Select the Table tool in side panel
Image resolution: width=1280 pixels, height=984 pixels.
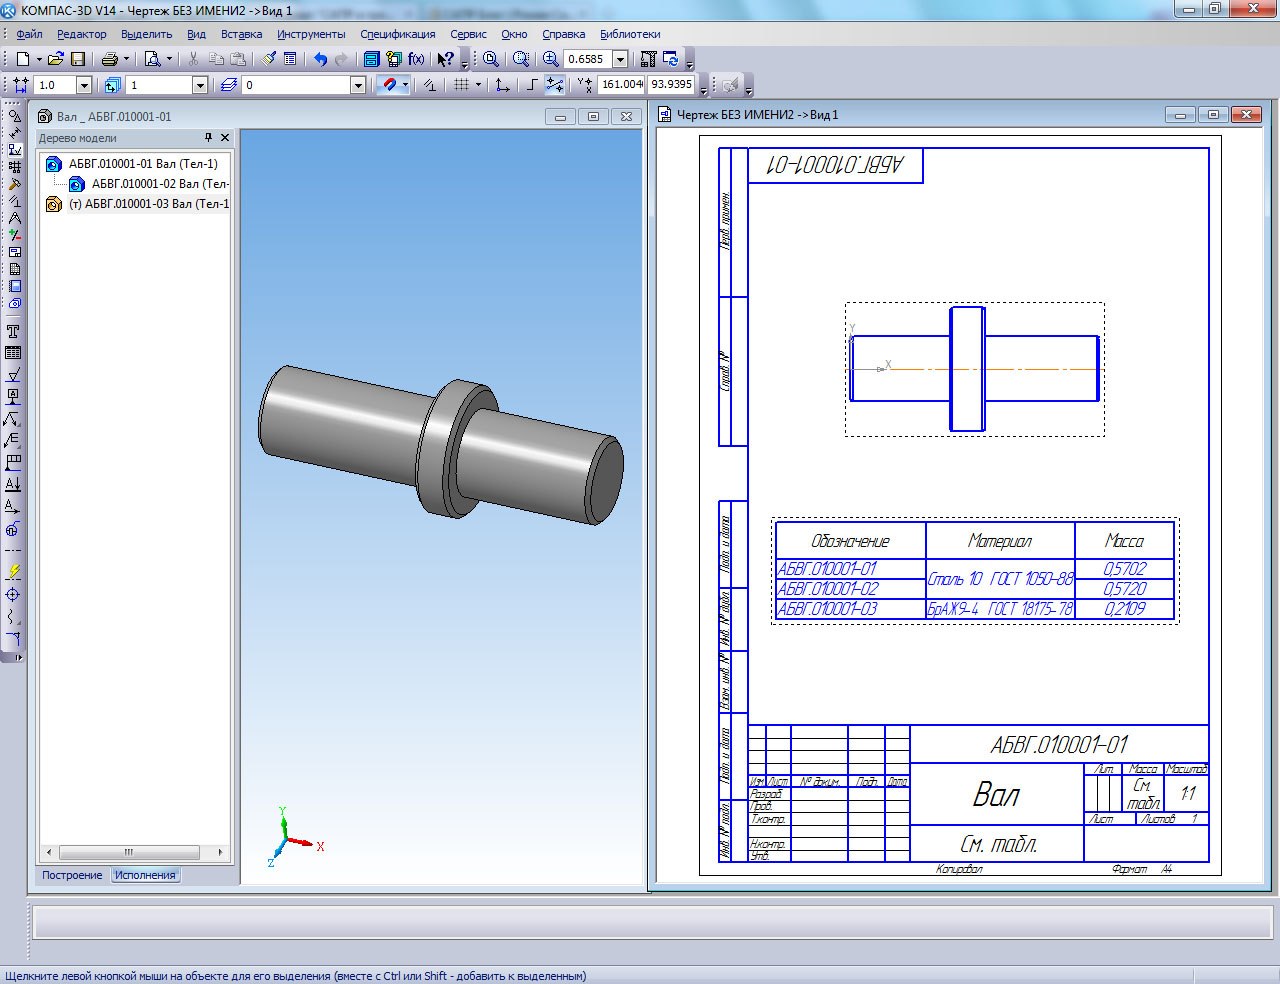tap(13, 353)
